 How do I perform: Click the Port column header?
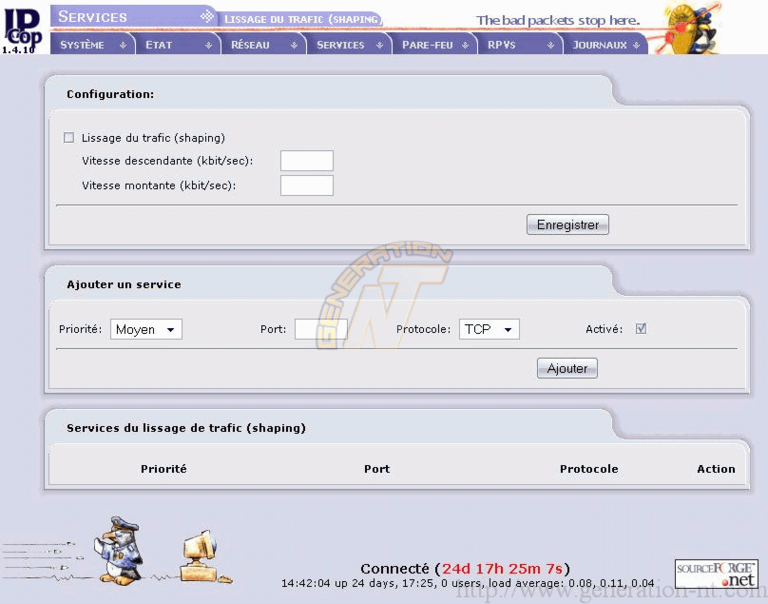click(377, 469)
